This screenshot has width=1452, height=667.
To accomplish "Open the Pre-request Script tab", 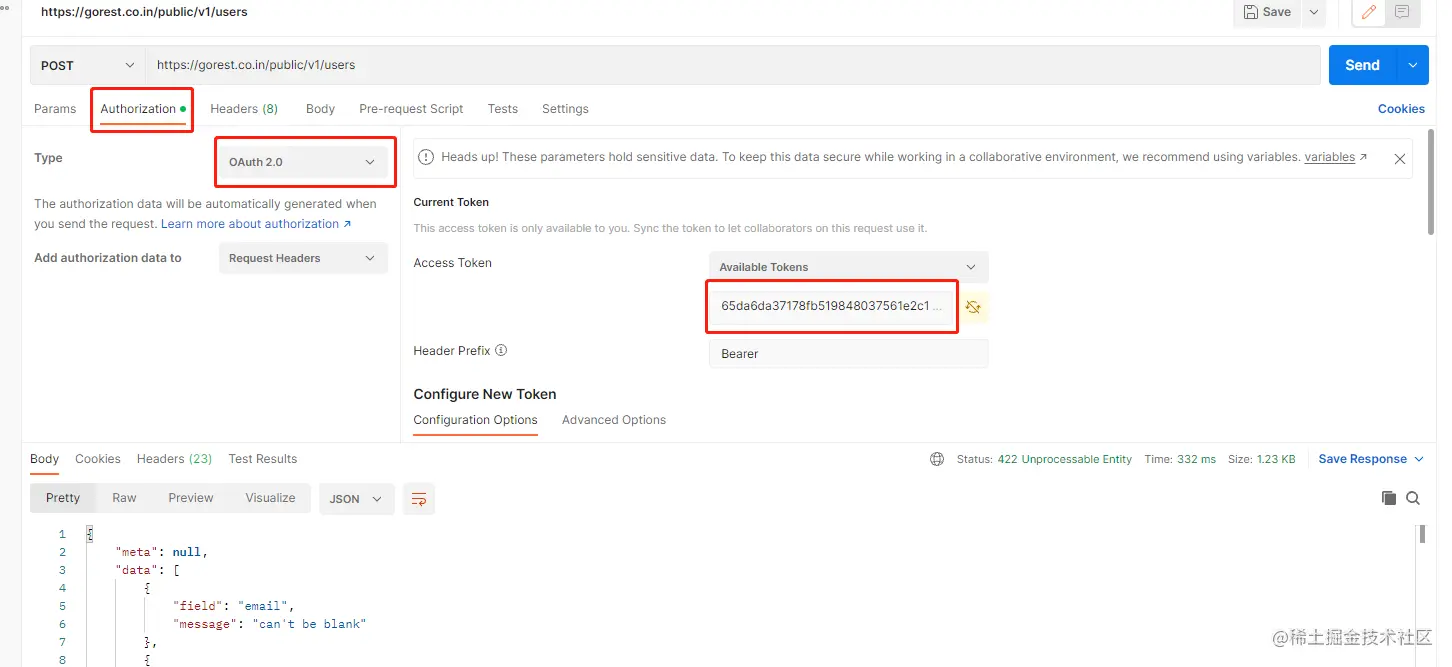I will point(411,109).
